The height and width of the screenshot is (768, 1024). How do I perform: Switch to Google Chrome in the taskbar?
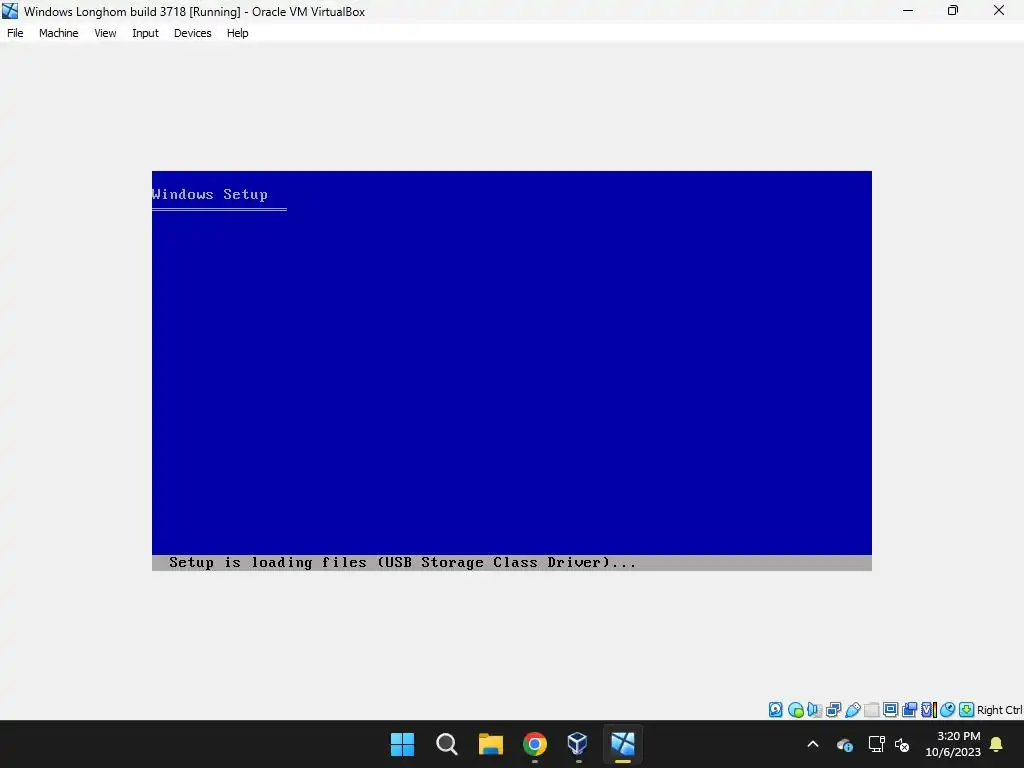[x=535, y=744]
